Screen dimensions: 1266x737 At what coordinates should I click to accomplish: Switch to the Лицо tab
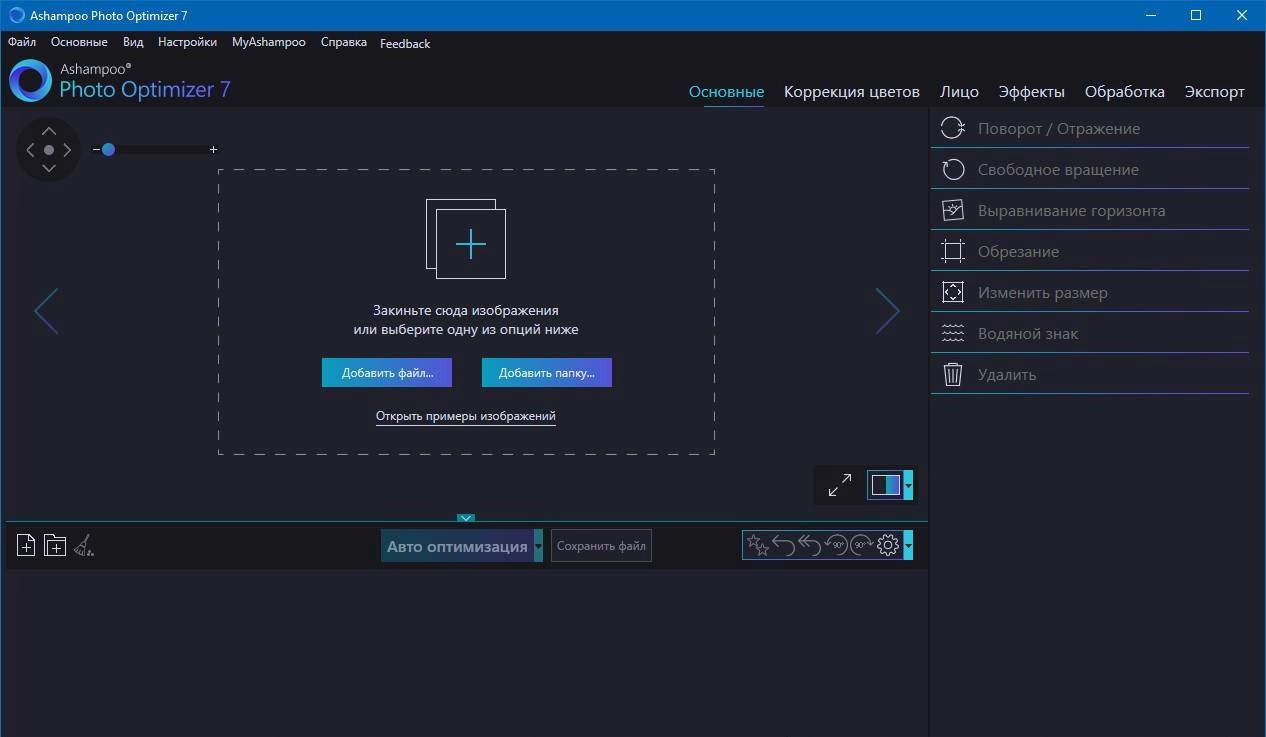pyautogui.click(x=959, y=91)
